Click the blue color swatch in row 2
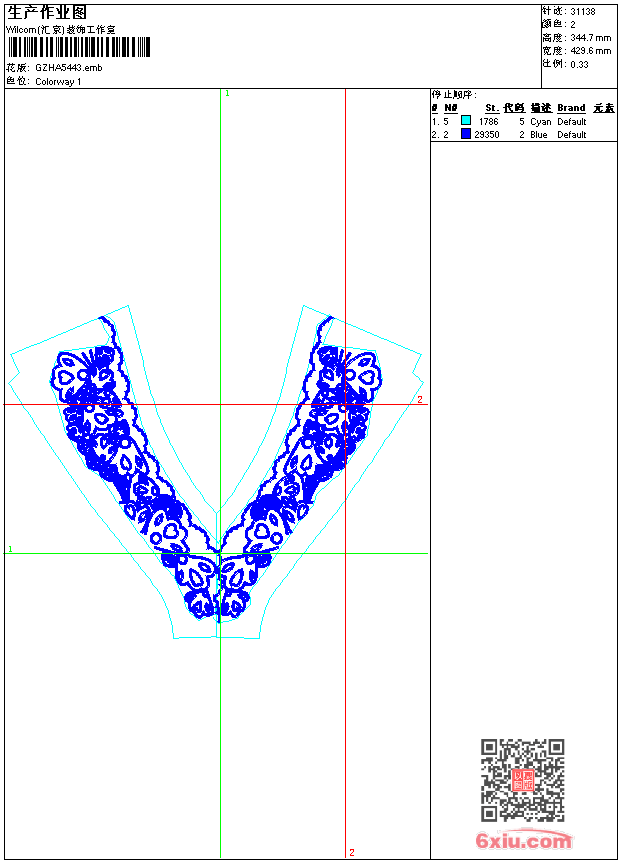The image size is (620, 860). (x=466, y=133)
